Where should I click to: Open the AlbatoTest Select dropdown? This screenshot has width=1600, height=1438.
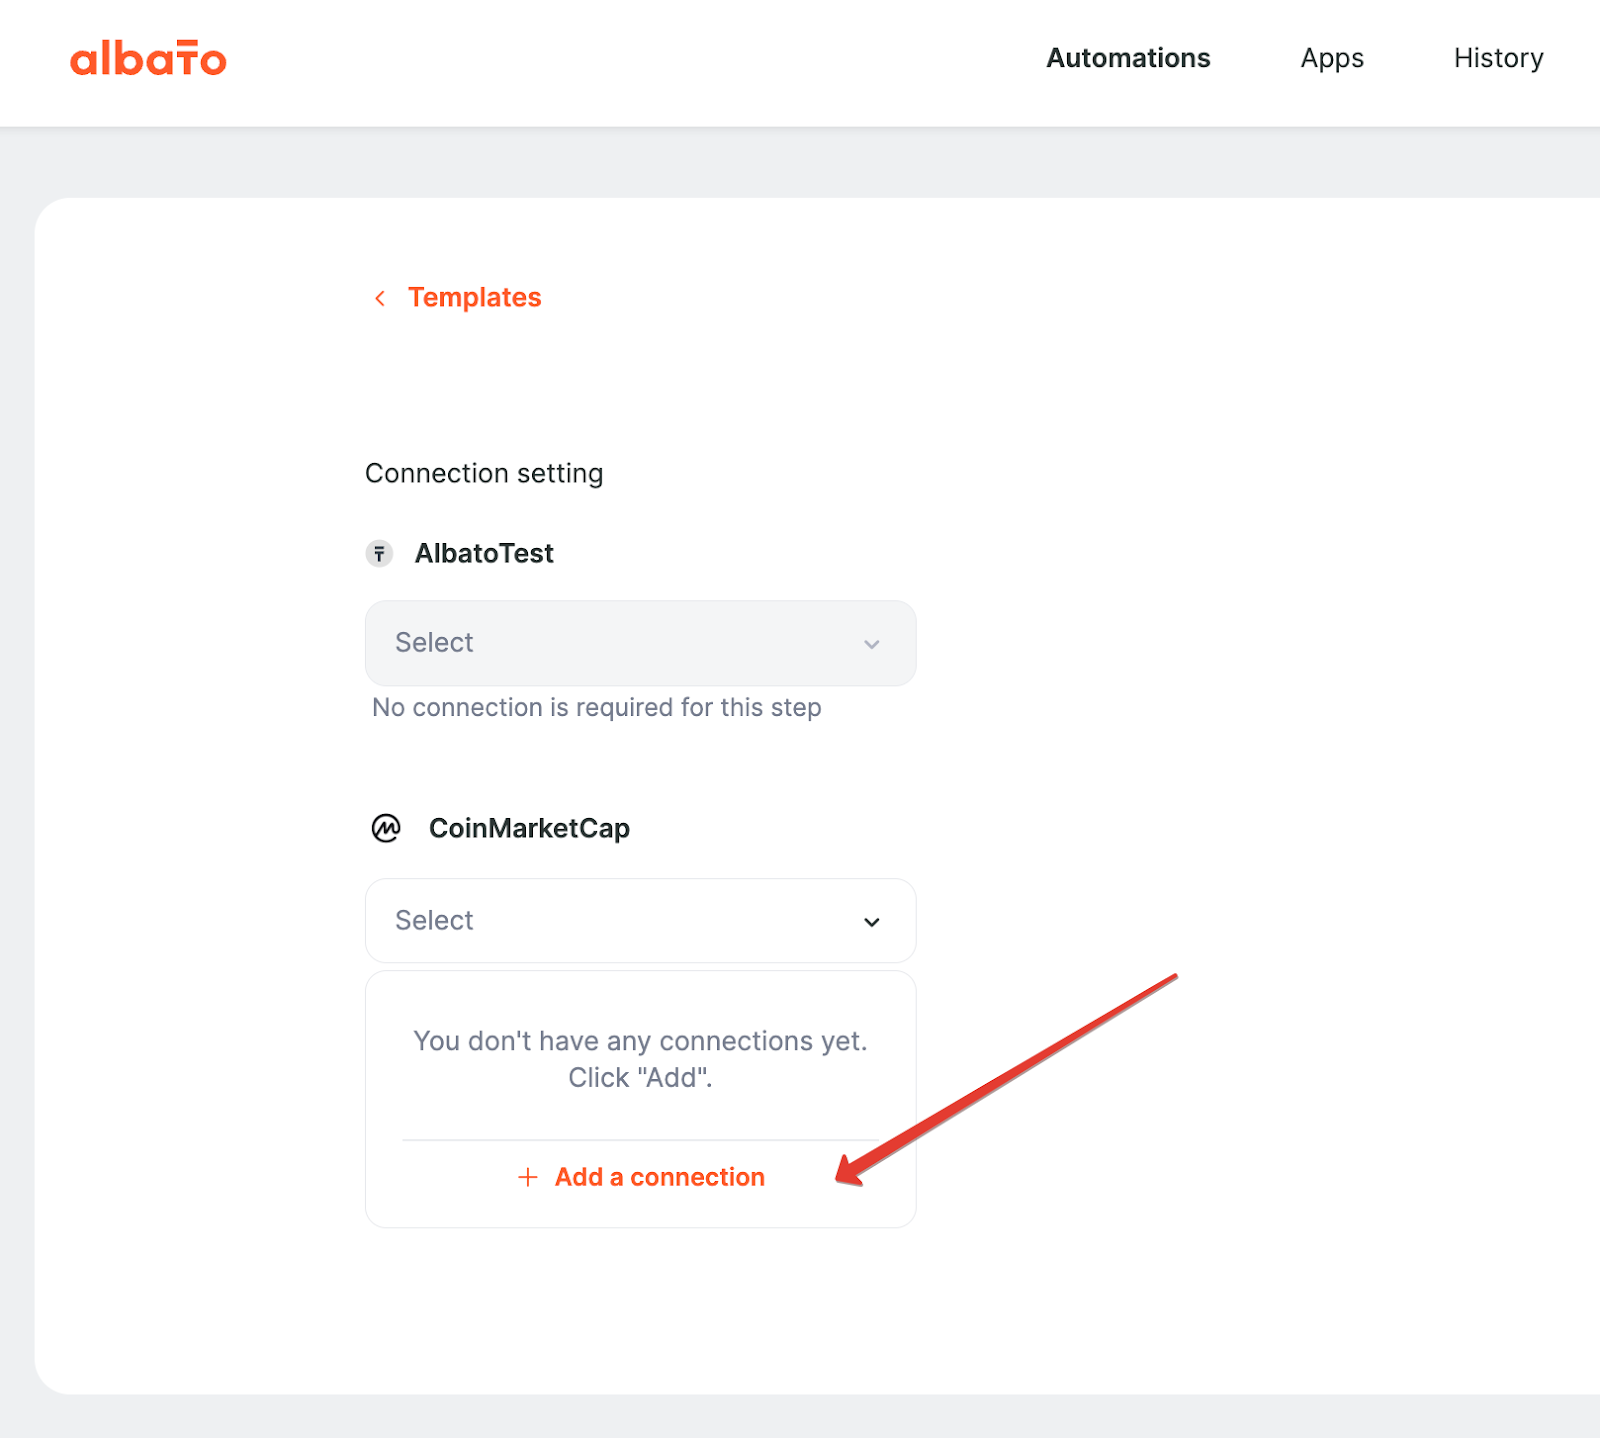click(640, 643)
